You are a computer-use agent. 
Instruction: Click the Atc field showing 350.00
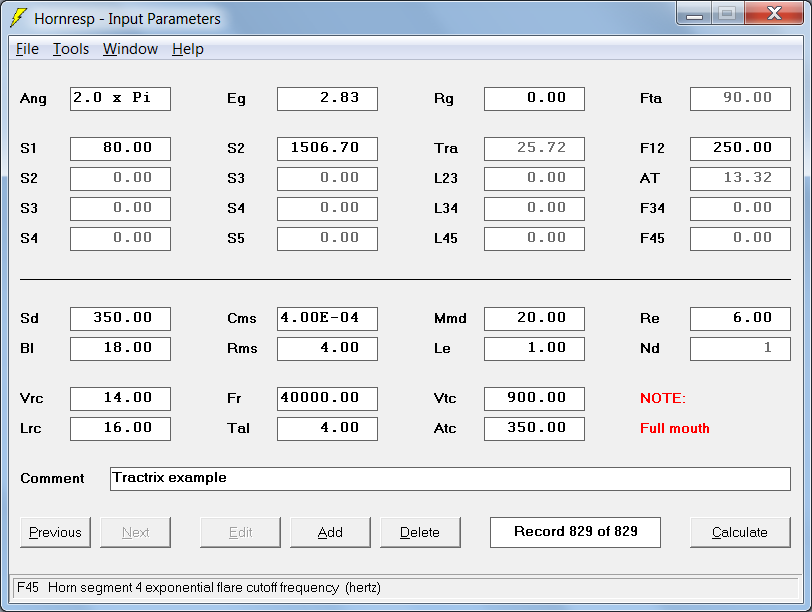(x=534, y=429)
